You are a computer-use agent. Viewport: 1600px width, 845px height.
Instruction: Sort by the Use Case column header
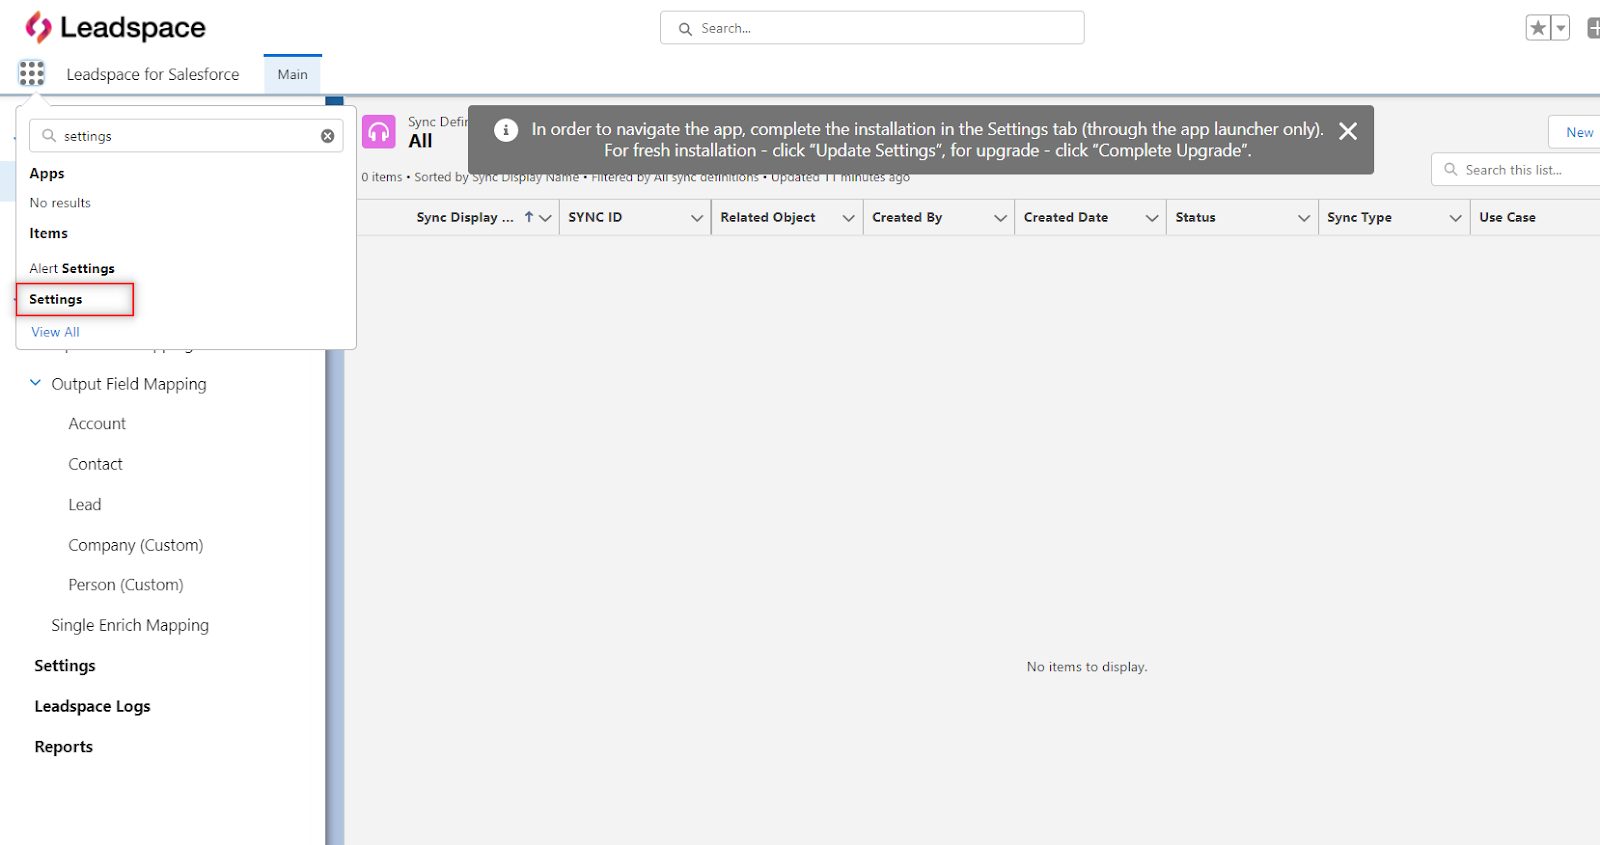(1507, 217)
